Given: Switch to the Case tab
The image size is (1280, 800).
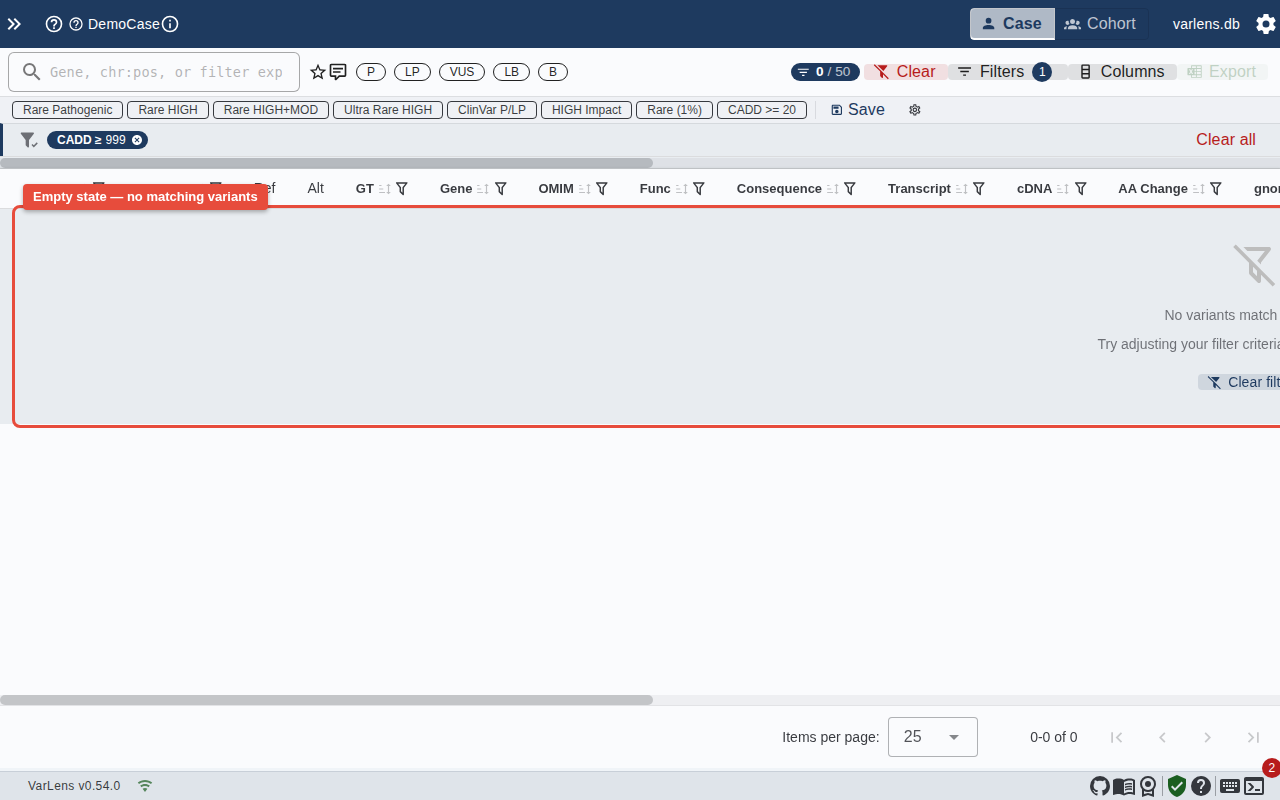Looking at the screenshot, I should [1012, 24].
